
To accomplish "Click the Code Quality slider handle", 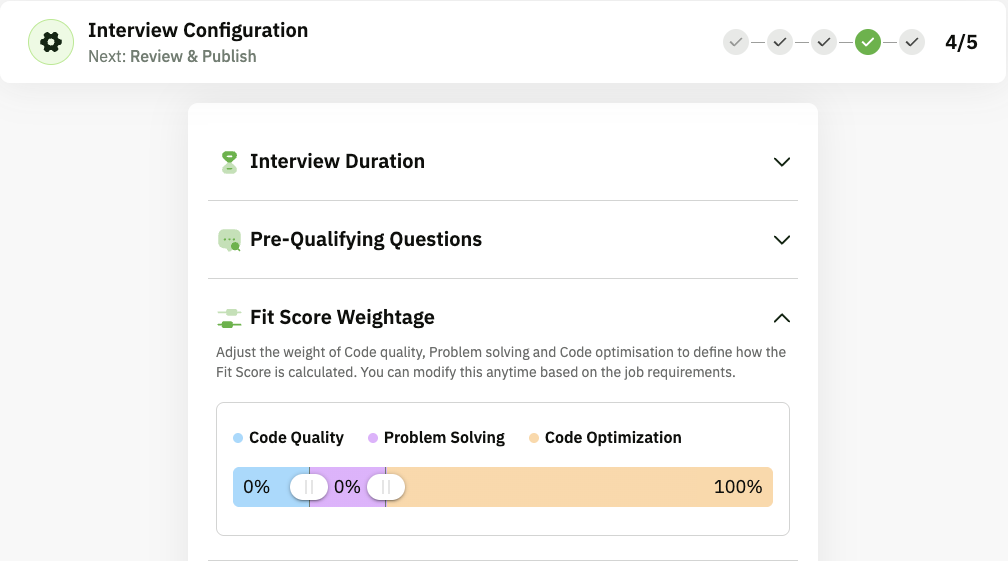I will (x=309, y=487).
